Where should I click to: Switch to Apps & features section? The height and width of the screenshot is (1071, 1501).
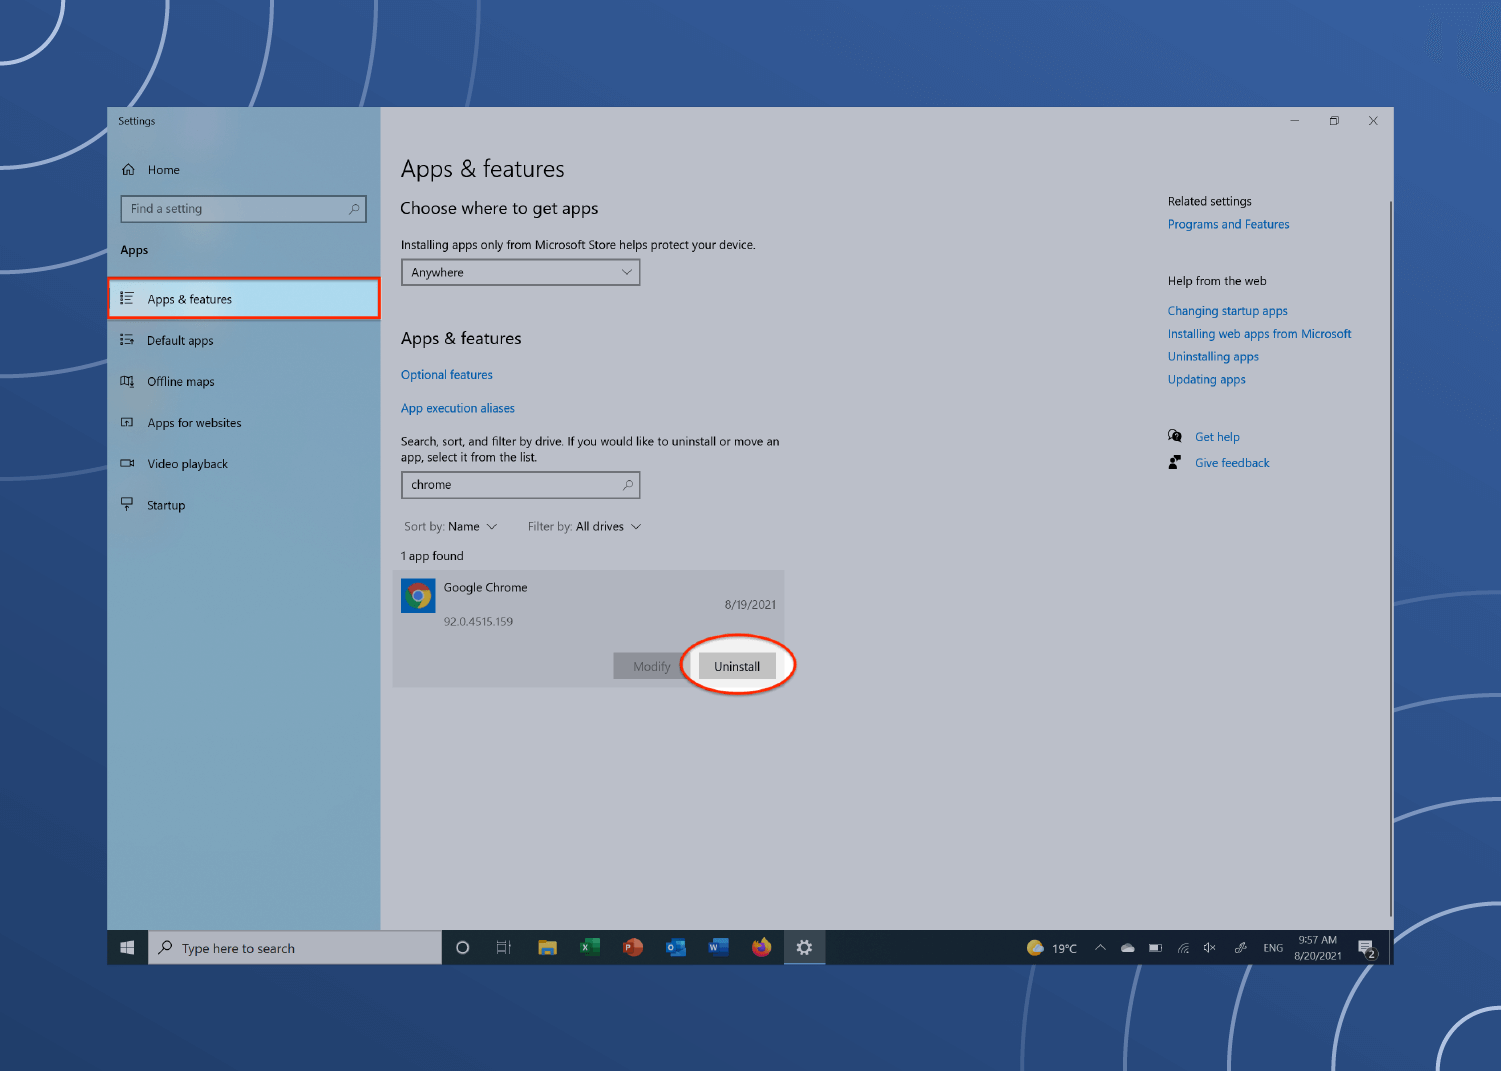point(189,298)
